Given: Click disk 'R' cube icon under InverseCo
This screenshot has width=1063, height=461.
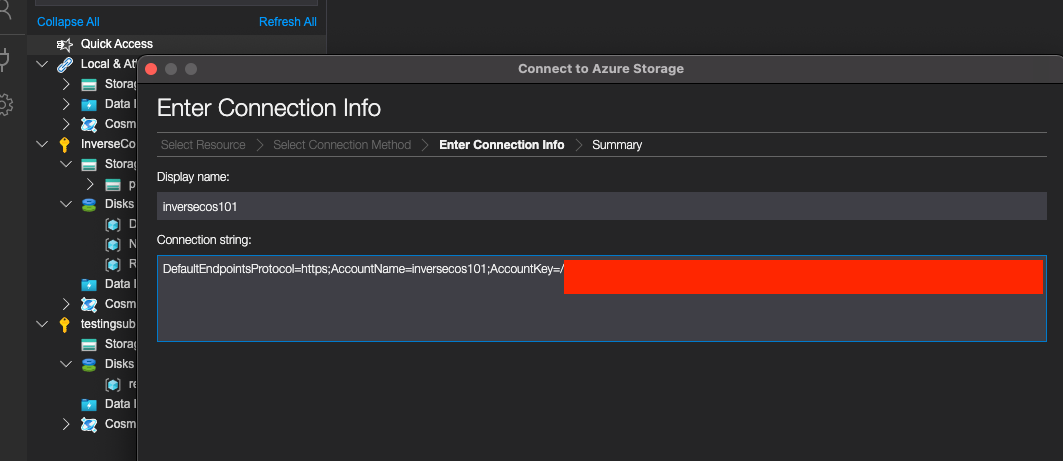Looking at the screenshot, I should click(113, 264).
